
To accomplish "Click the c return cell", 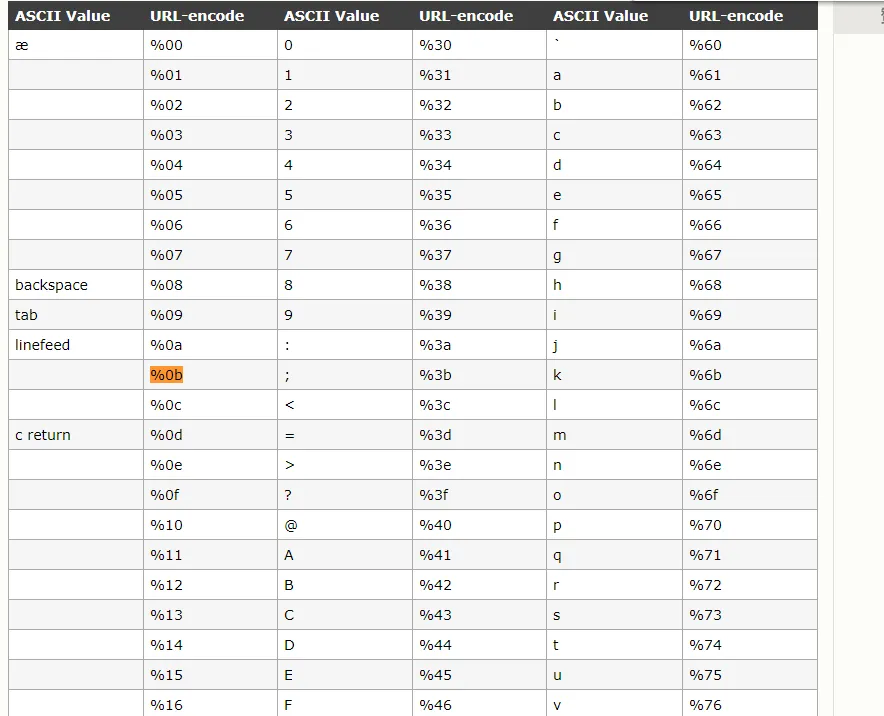I will click(x=43, y=435).
